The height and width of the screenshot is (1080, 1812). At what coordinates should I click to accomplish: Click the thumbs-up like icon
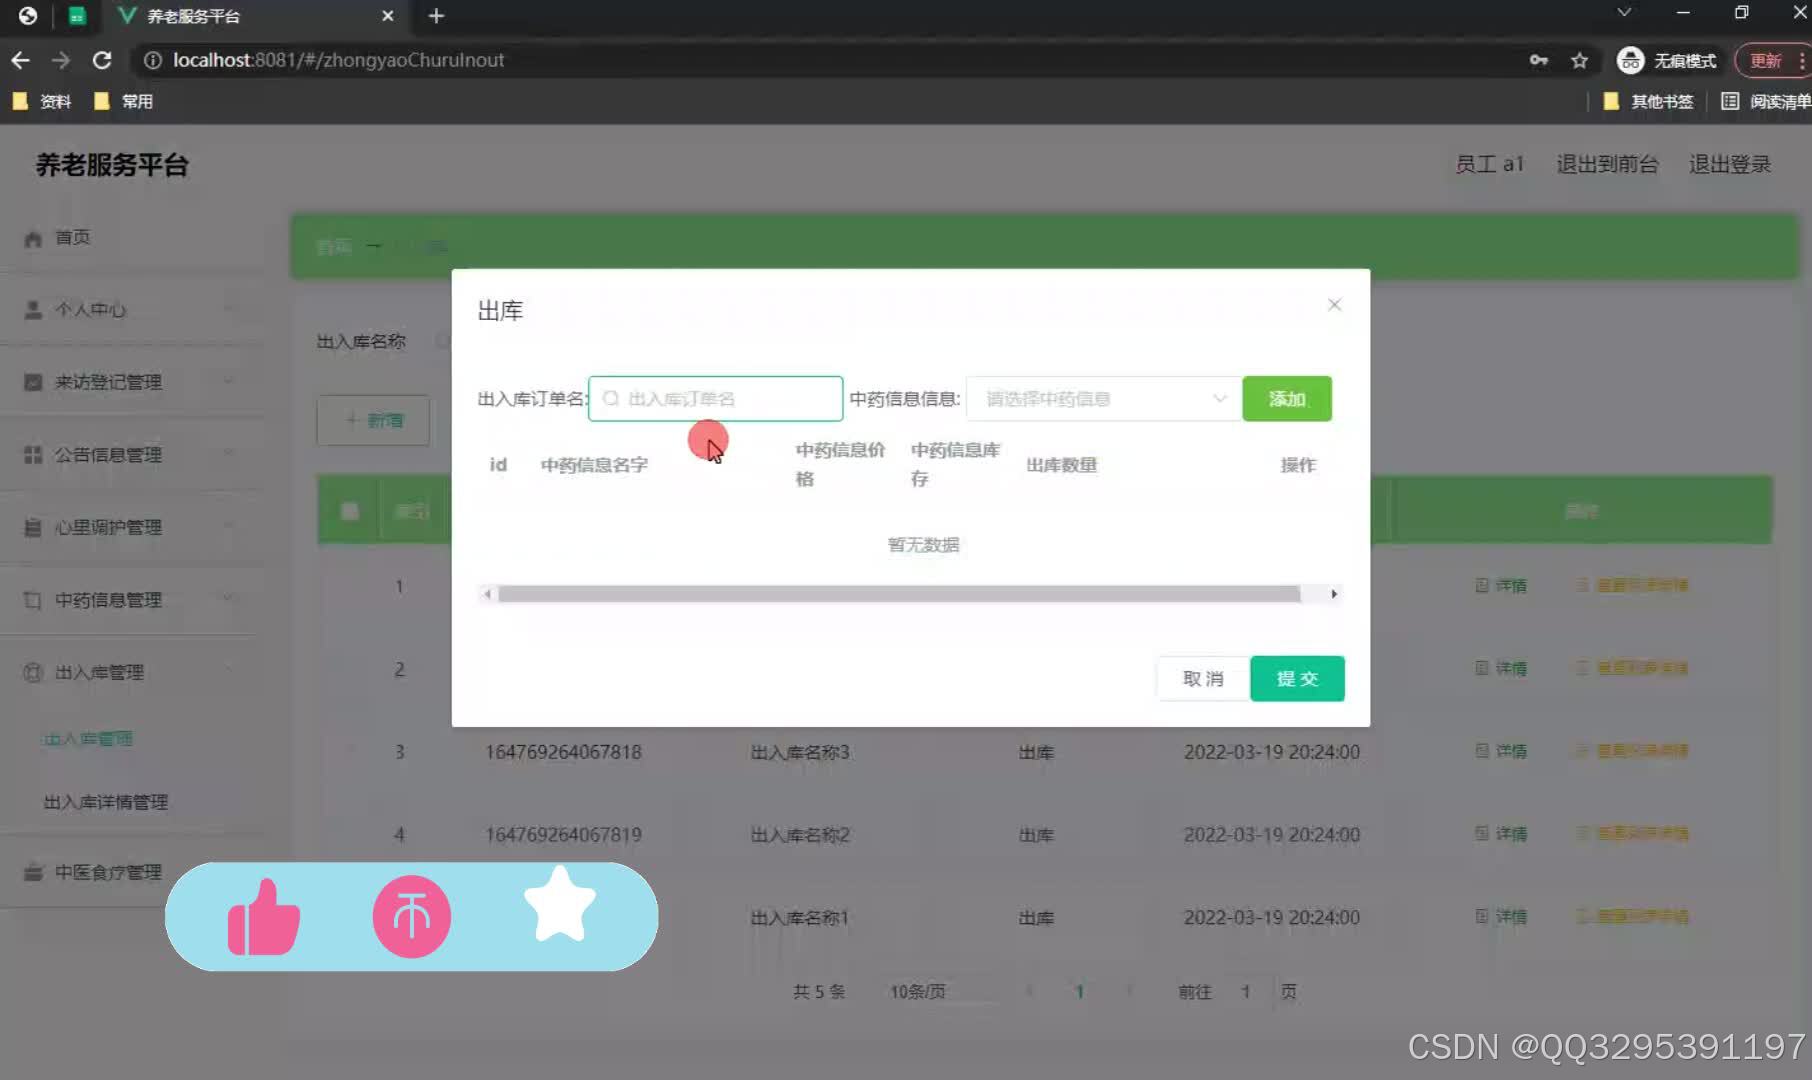tap(264, 917)
